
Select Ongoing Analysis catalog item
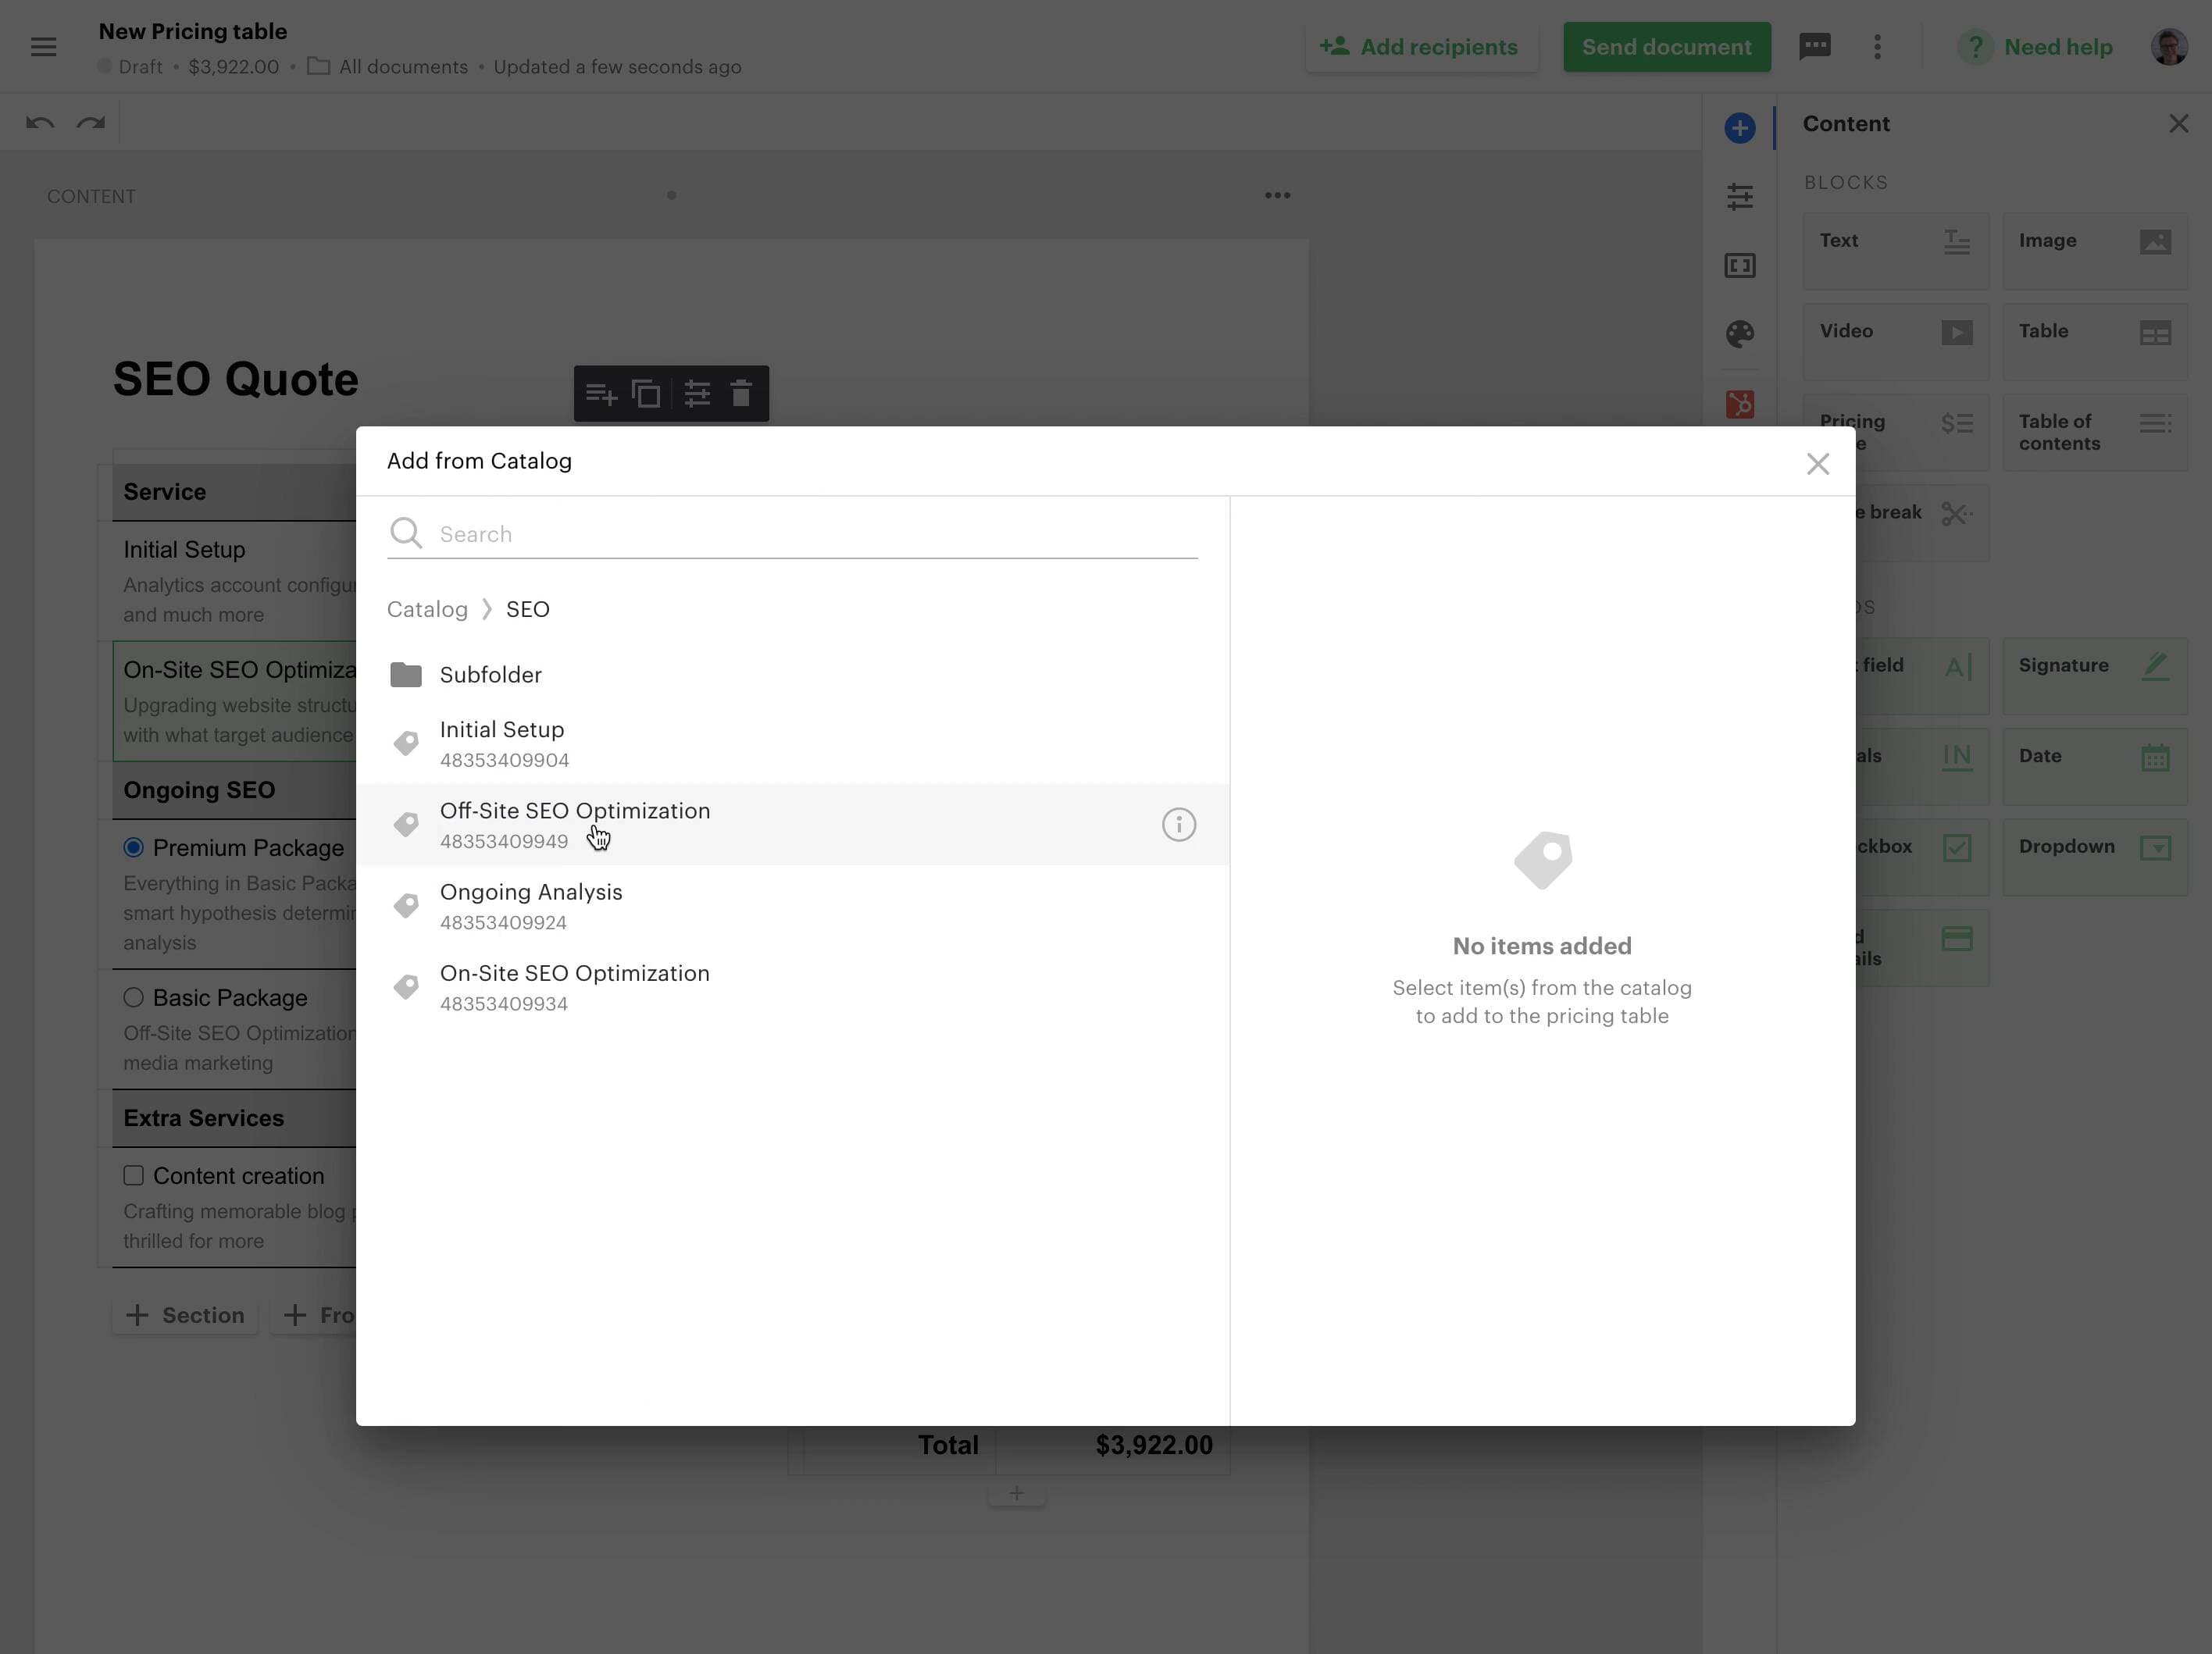click(x=792, y=905)
